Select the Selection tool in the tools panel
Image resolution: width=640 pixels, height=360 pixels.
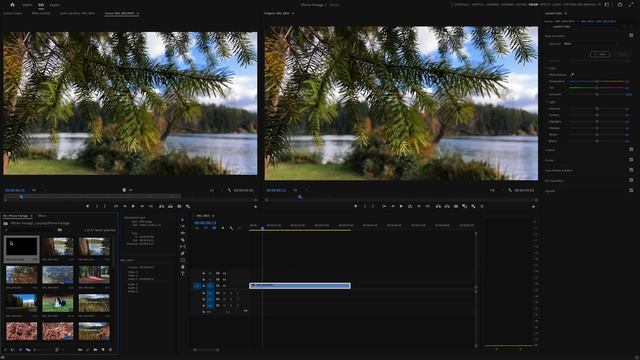click(182, 220)
